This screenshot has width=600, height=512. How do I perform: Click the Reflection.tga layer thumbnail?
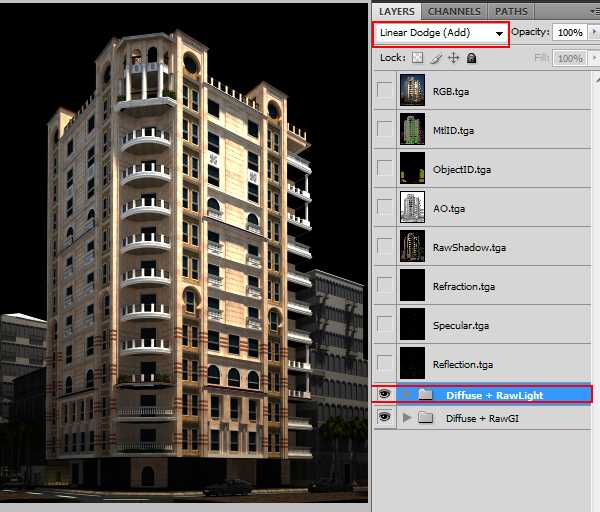click(412, 363)
